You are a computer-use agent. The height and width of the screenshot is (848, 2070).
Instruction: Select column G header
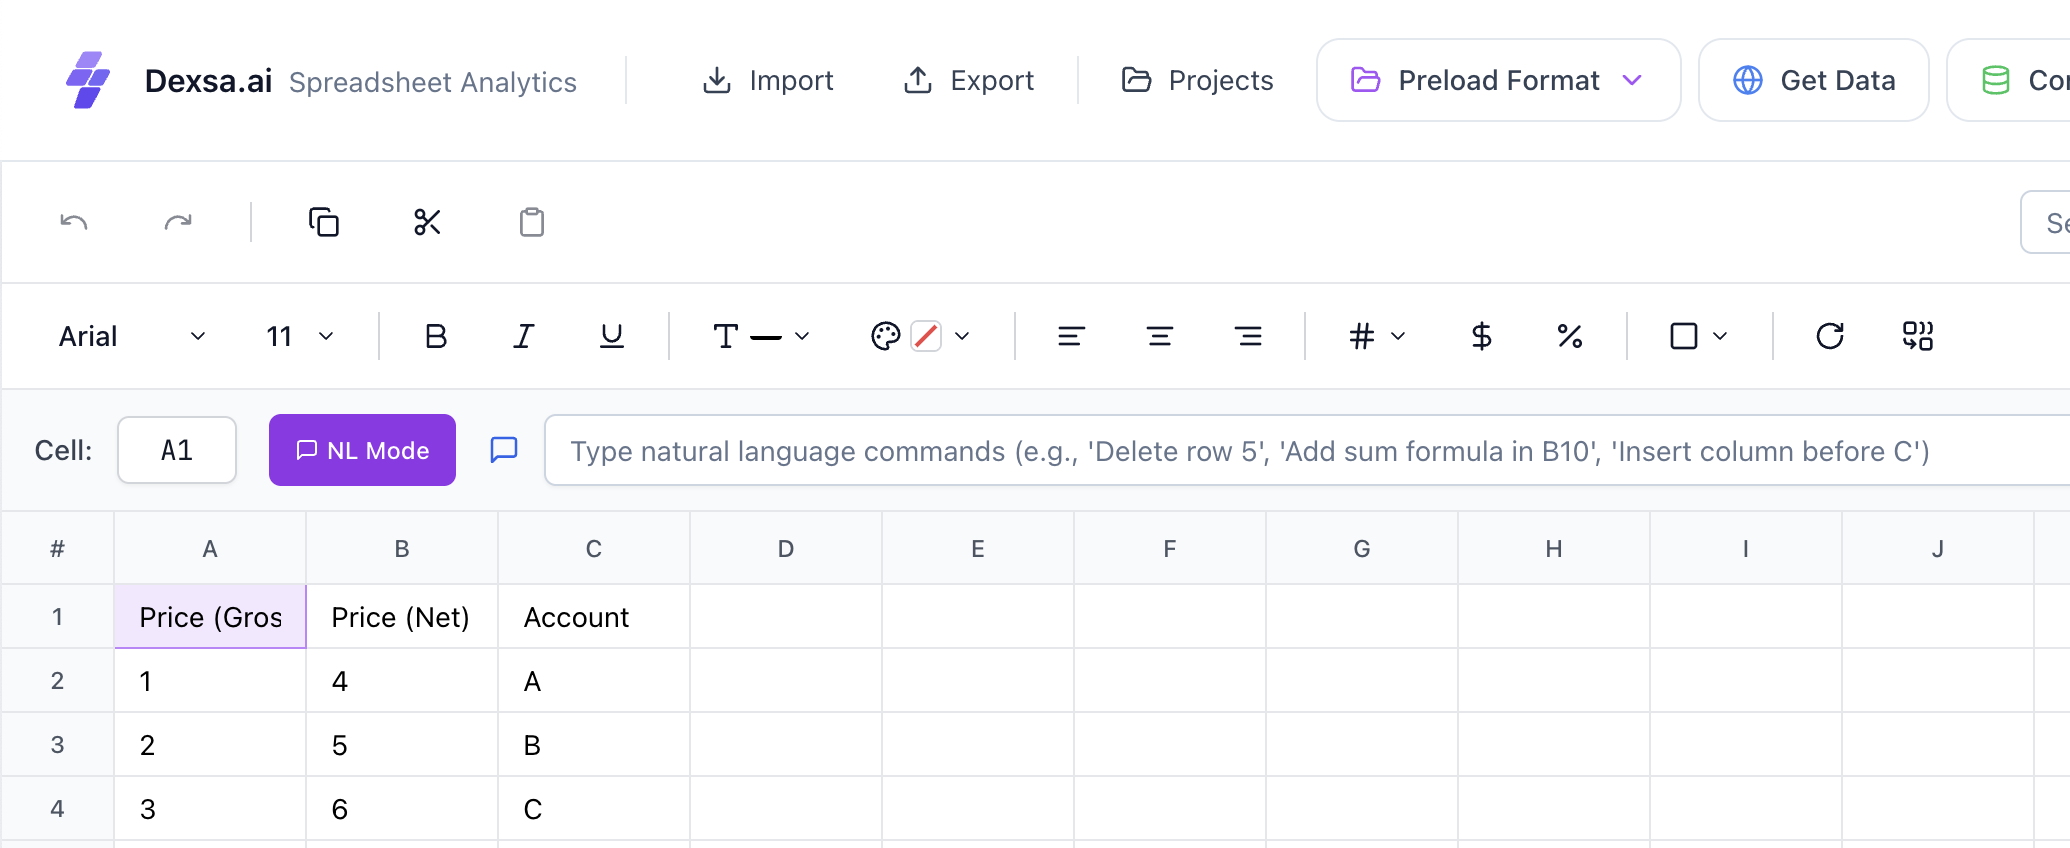click(x=1362, y=548)
